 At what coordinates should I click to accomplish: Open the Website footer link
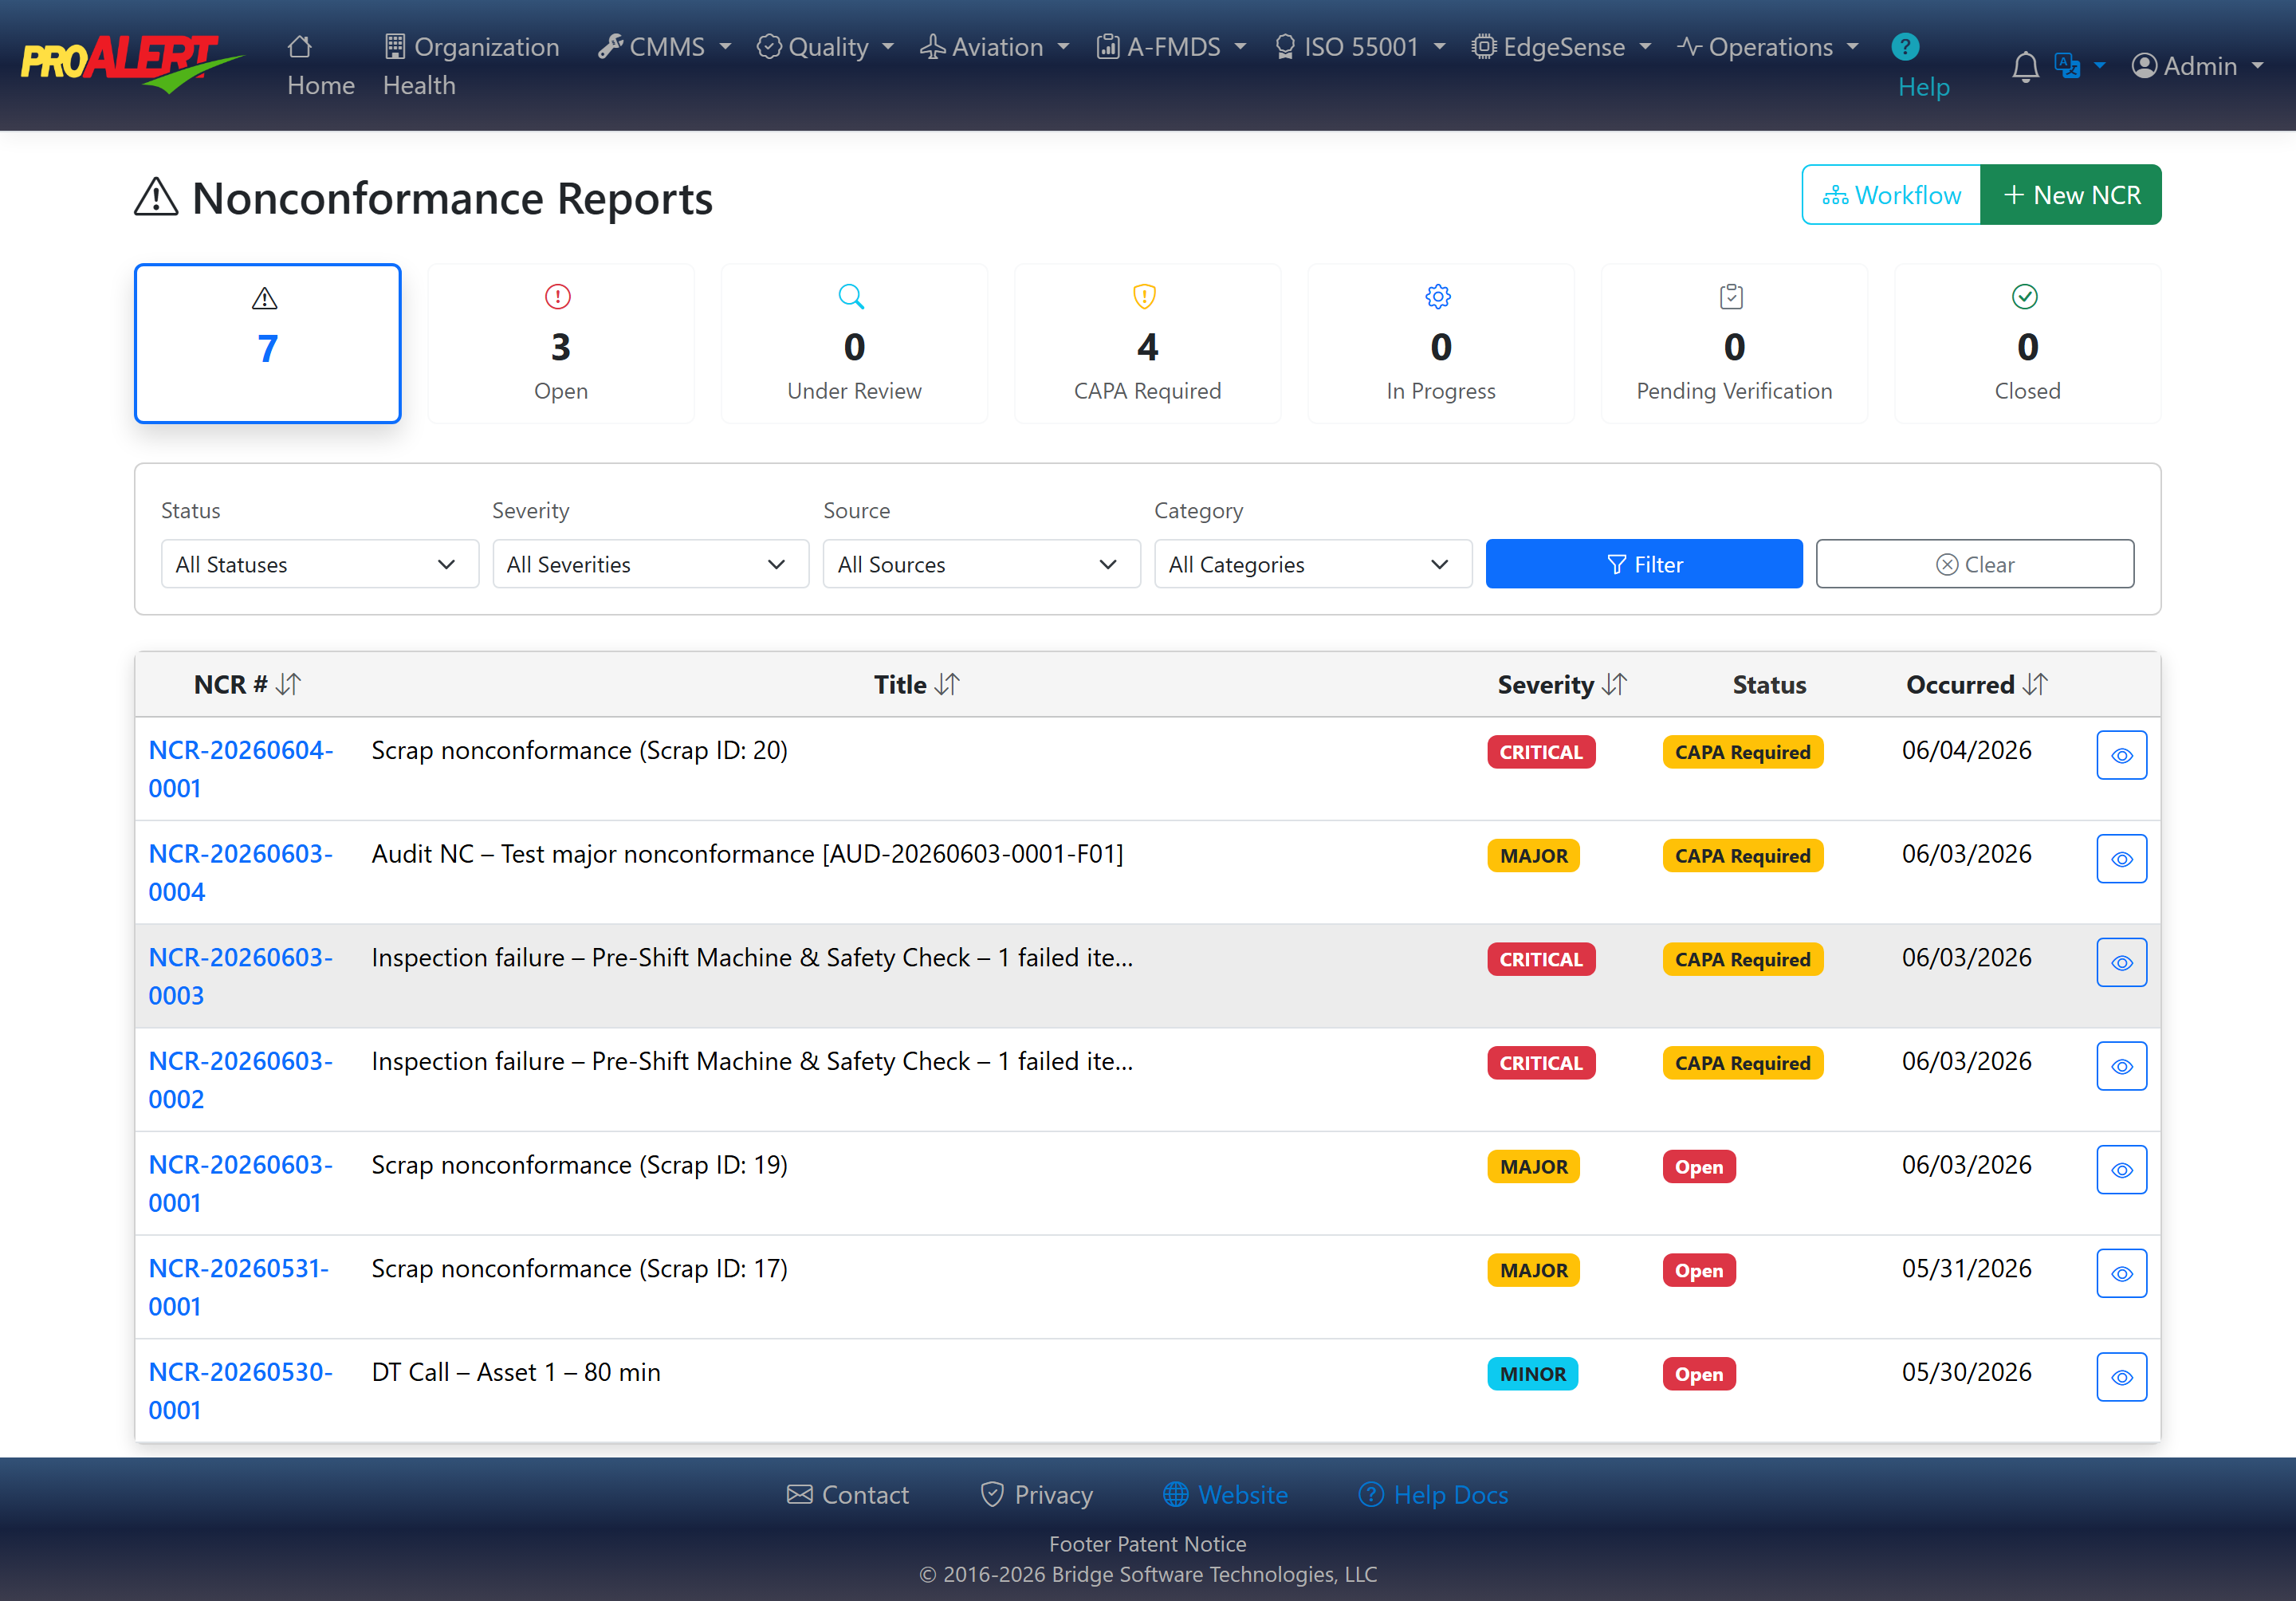[x=1225, y=1494]
